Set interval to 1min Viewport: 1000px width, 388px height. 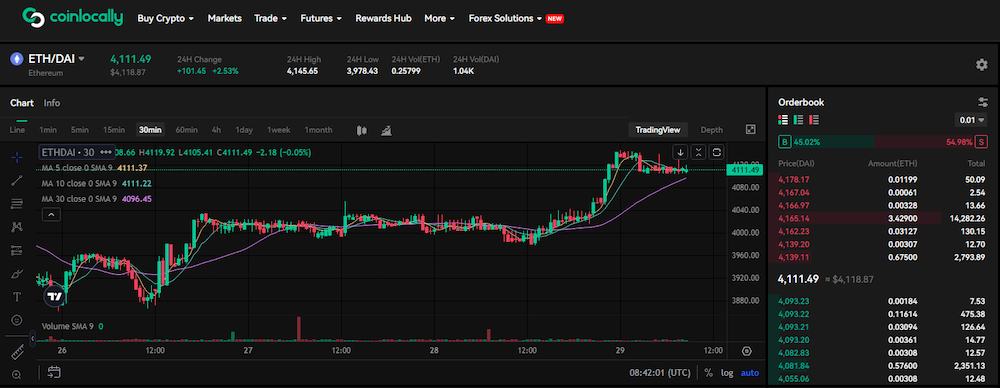pos(48,130)
